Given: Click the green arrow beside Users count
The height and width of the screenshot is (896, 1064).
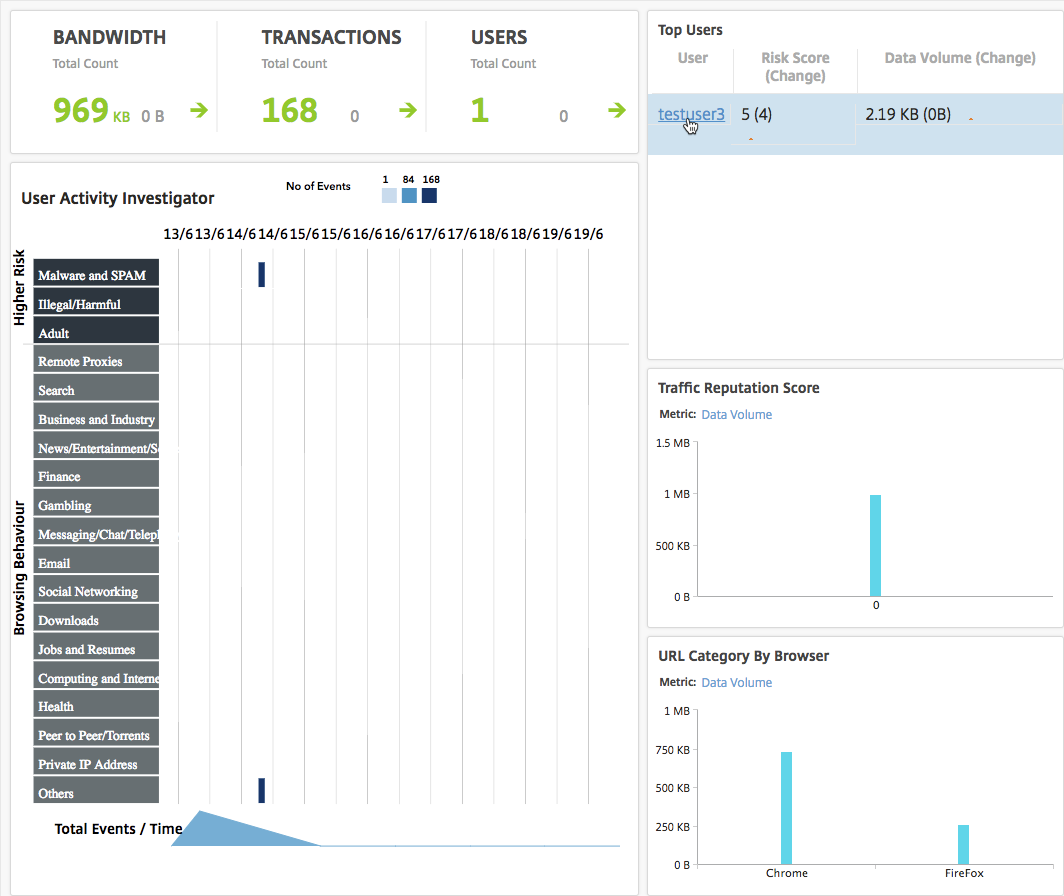Looking at the screenshot, I should click(617, 110).
